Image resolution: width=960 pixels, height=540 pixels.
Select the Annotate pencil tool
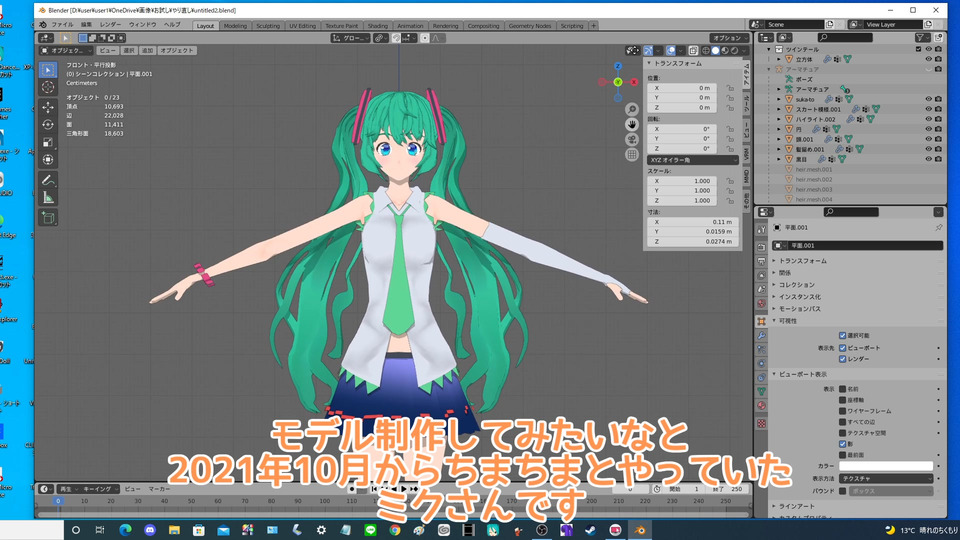point(48,180)
